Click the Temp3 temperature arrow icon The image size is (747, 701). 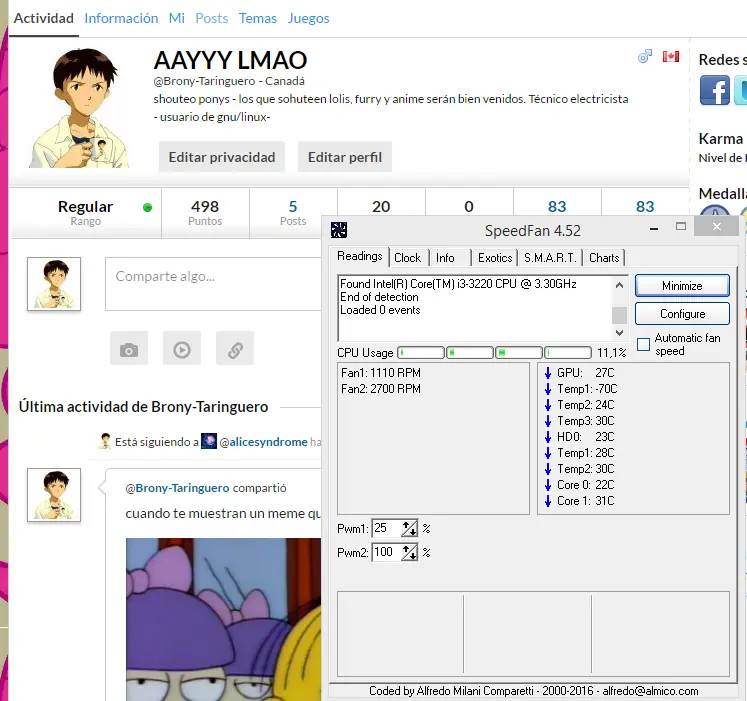[x=548, y=421]
